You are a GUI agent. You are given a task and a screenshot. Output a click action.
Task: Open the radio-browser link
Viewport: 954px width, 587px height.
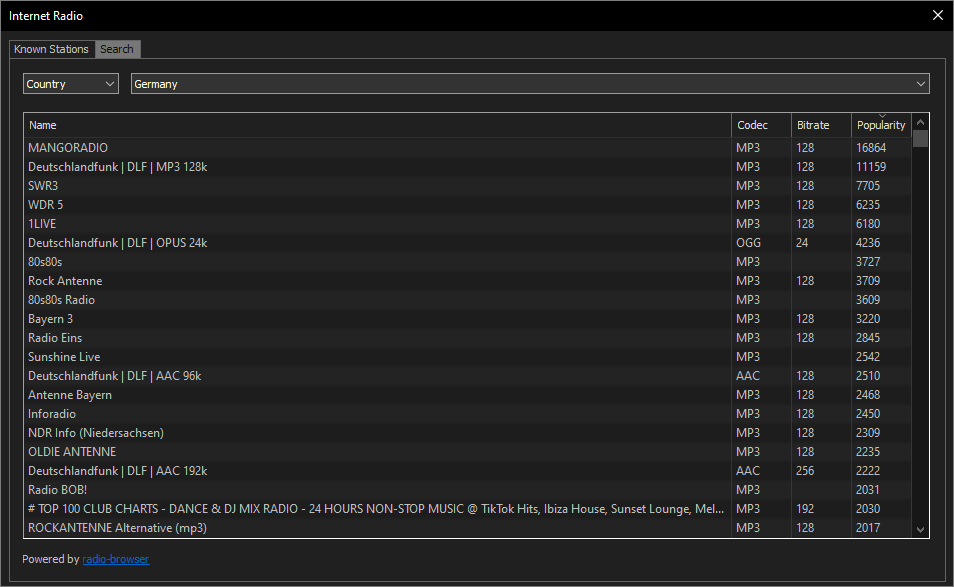coord(115,559)
